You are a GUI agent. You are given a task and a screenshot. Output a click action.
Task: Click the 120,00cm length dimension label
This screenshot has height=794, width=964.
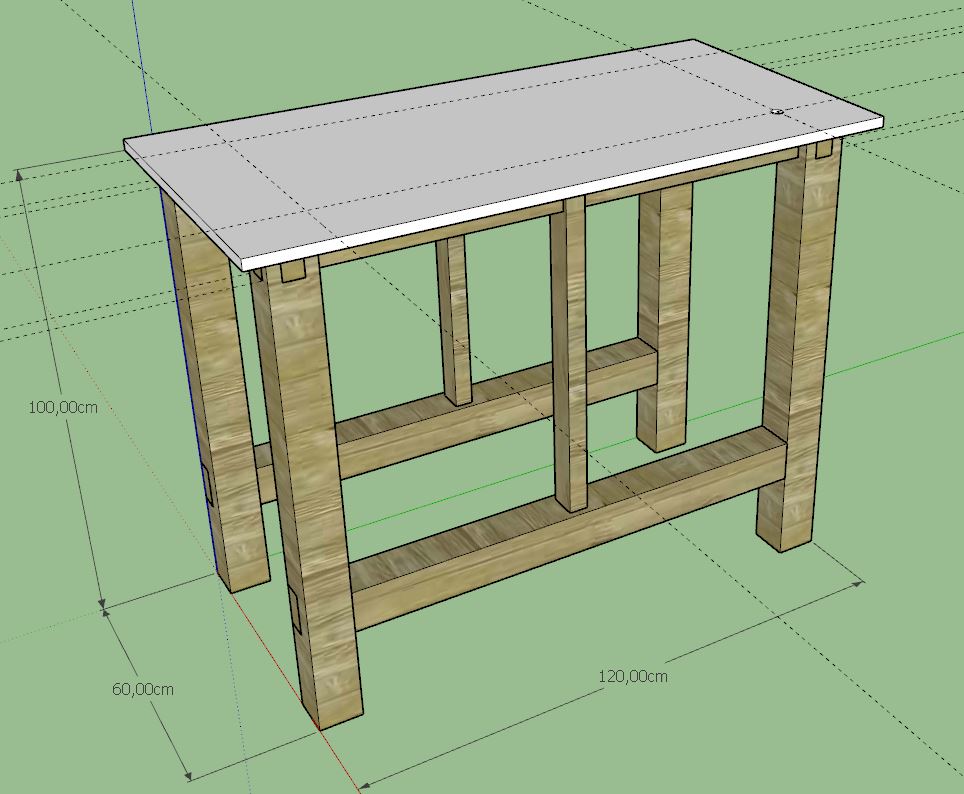coord(633,676)
